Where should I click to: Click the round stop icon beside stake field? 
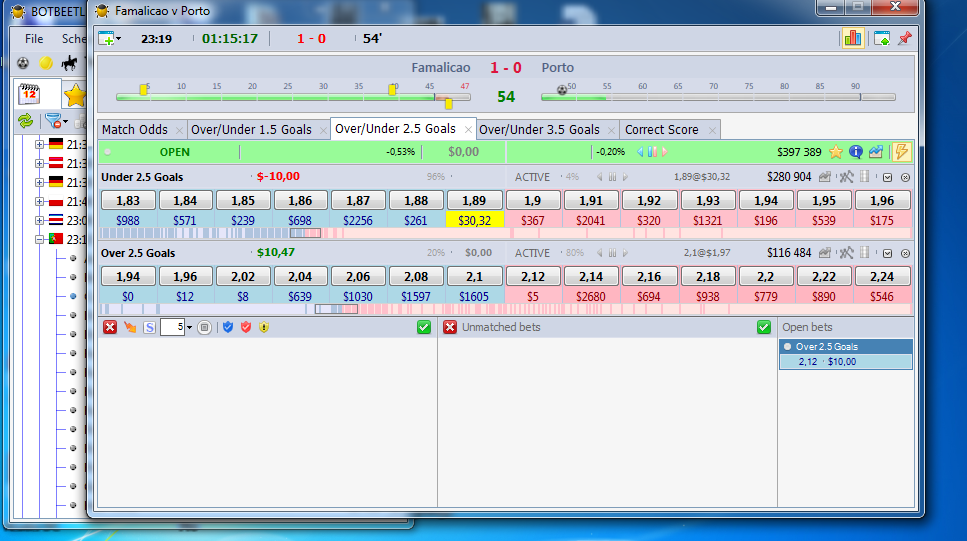205,328
